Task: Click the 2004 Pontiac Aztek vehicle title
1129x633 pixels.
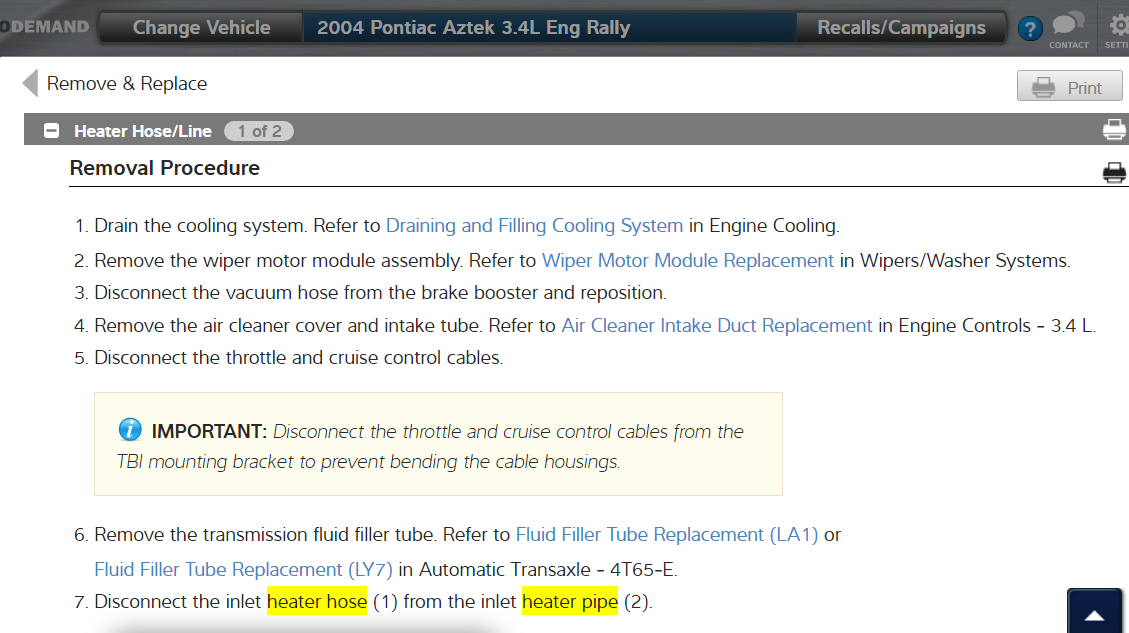Action: pos(473,28)
